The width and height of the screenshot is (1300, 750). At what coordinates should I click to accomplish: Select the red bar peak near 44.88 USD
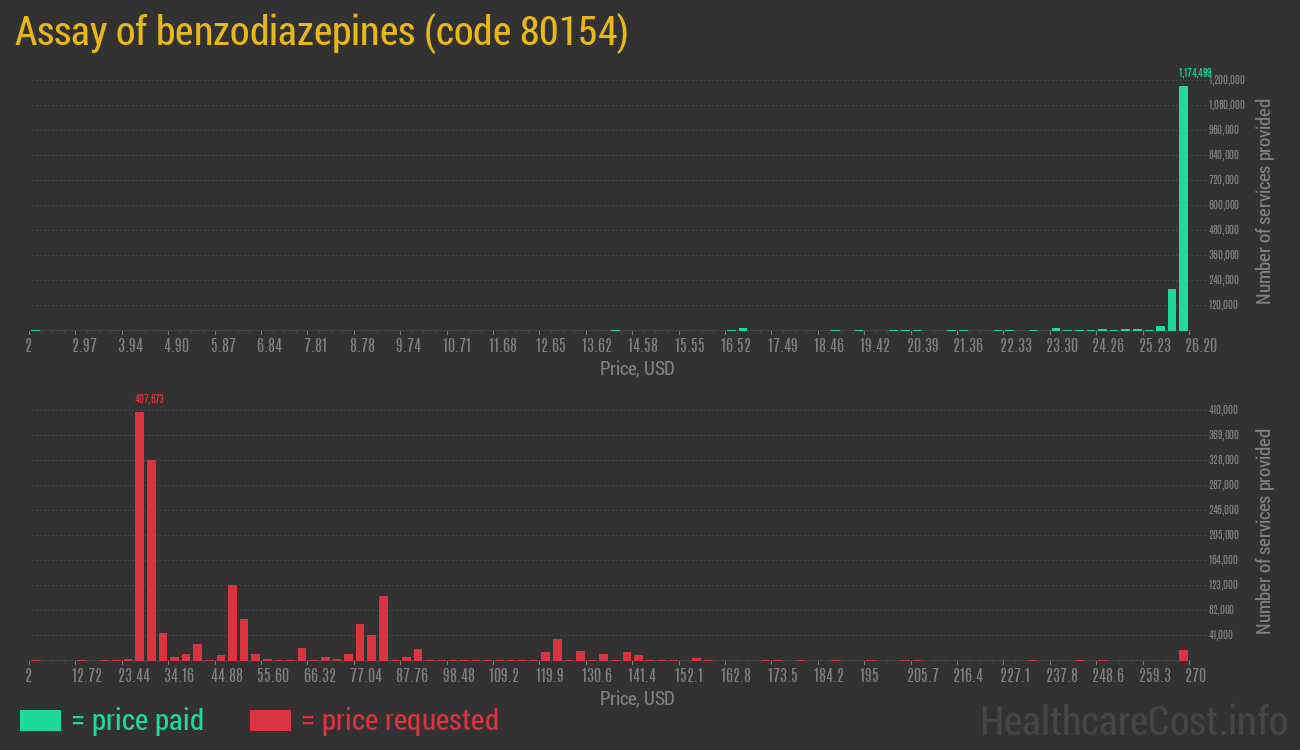pyautogui.click(x=233, y=622)
